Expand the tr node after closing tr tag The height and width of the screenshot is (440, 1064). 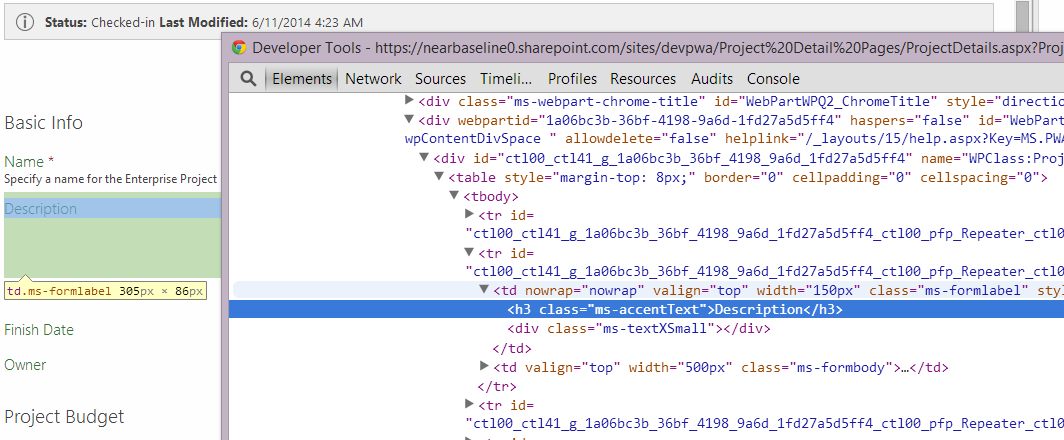[x=468, y=404]
